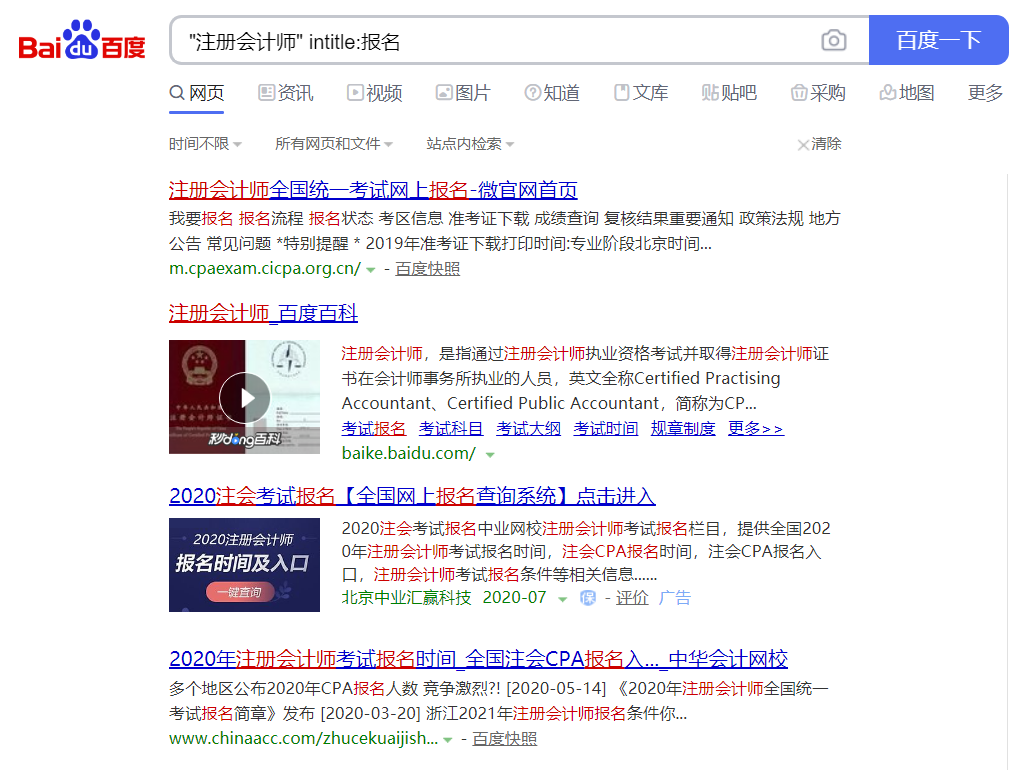Viewport: 1027px width, 770px height.
Task: Open the 图片 tab
Action: pyautogui.click(x=463, y=93)
